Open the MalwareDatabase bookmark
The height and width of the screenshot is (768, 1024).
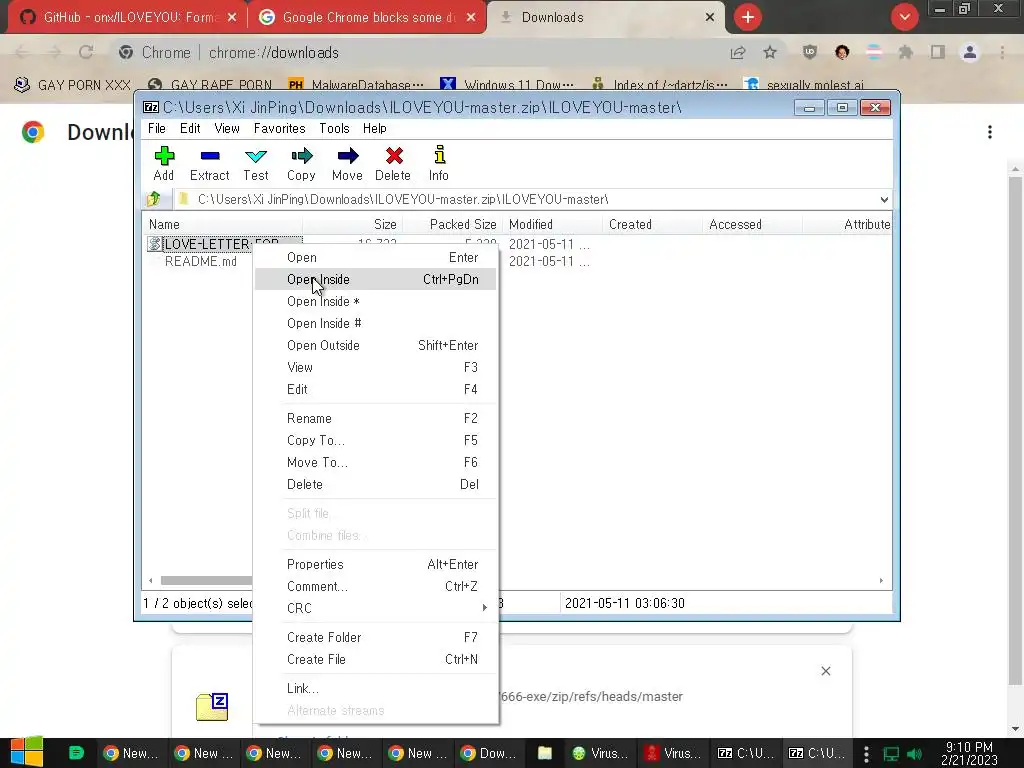coord(356,85)
